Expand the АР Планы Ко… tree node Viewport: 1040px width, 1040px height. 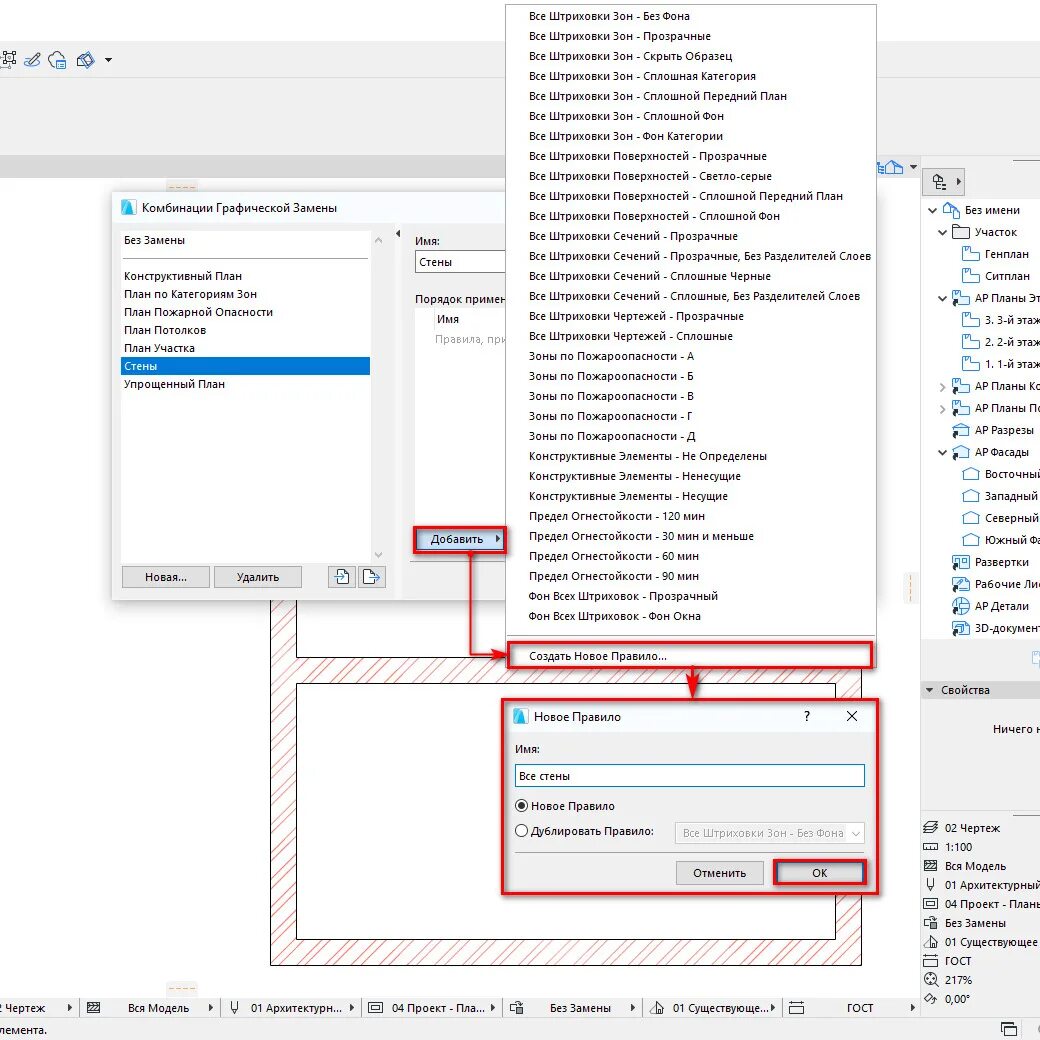click(x=942, y=386)
